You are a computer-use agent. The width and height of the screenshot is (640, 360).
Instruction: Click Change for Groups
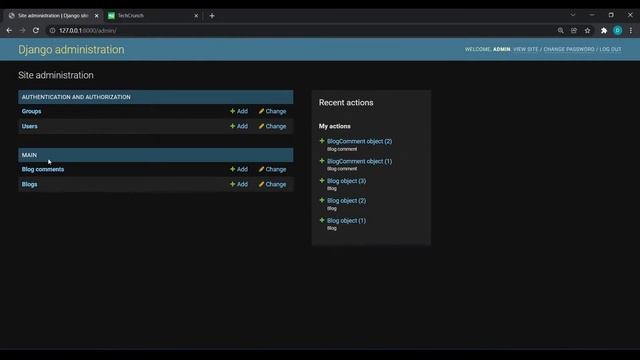[x=272, y=111]
